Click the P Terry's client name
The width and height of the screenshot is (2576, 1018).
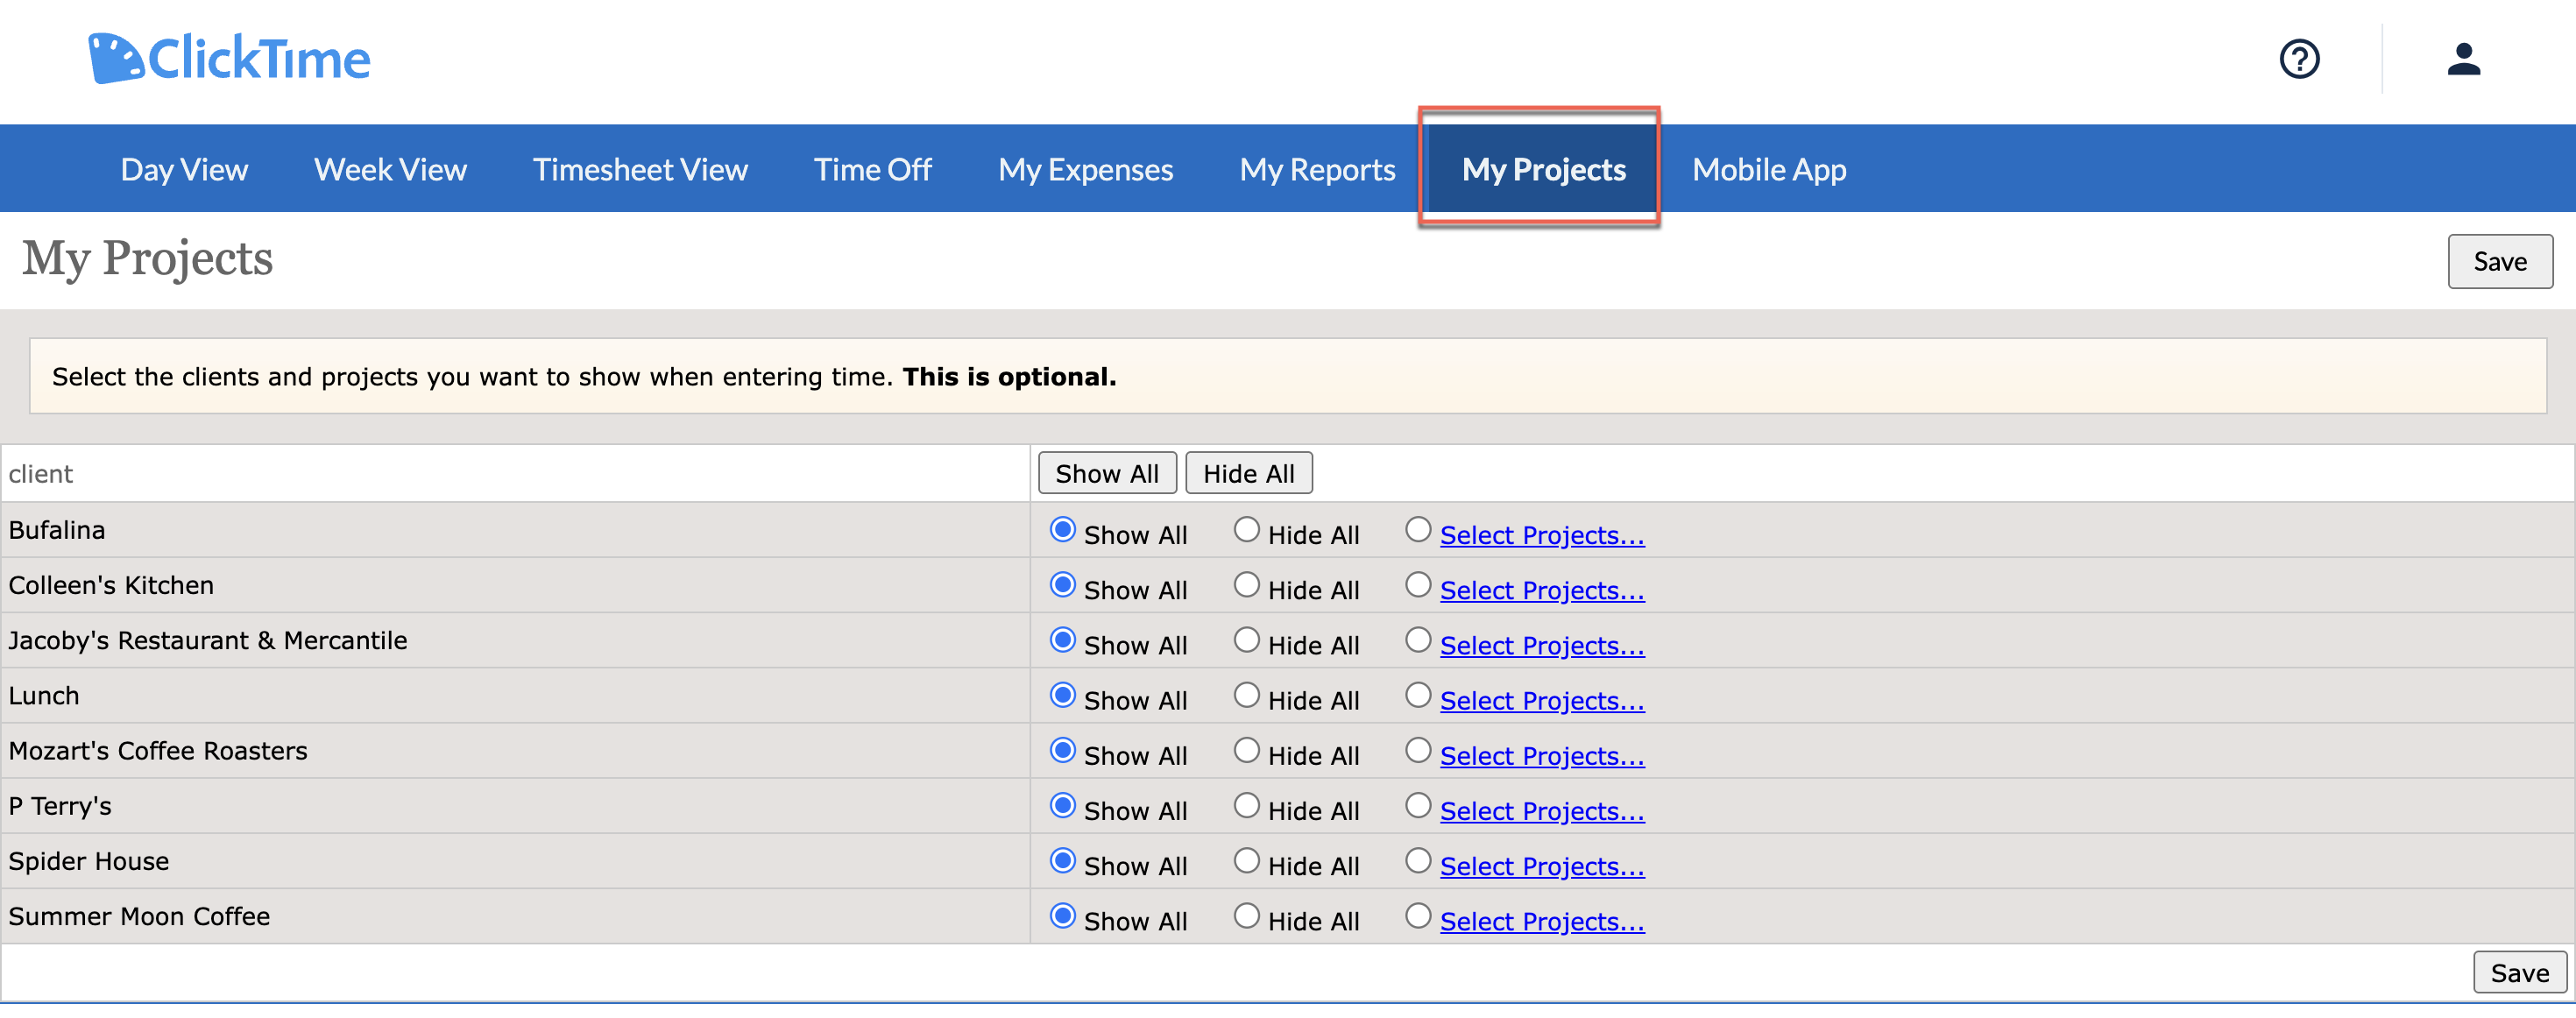pos(60,805)
